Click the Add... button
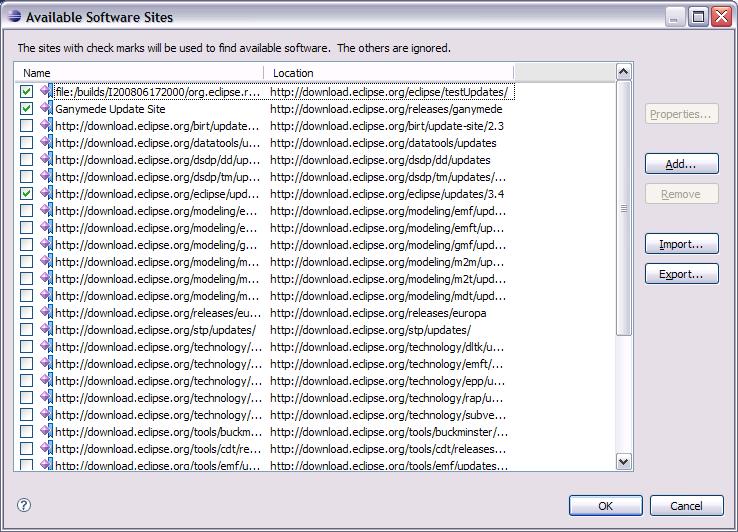The image size is (738, 532). pyautogui.click(x=682, y=164)
